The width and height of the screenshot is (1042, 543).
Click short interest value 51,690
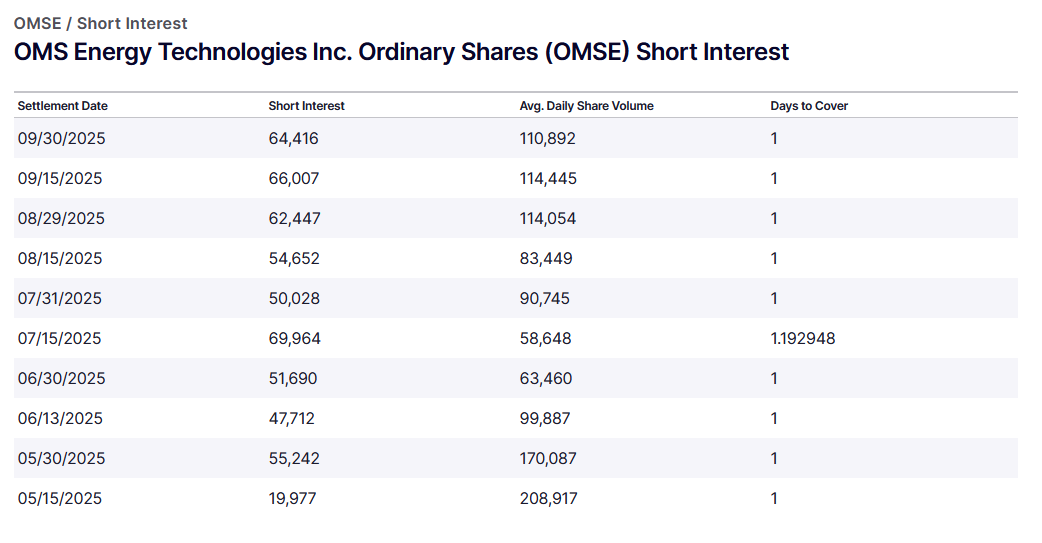point(293,379)
